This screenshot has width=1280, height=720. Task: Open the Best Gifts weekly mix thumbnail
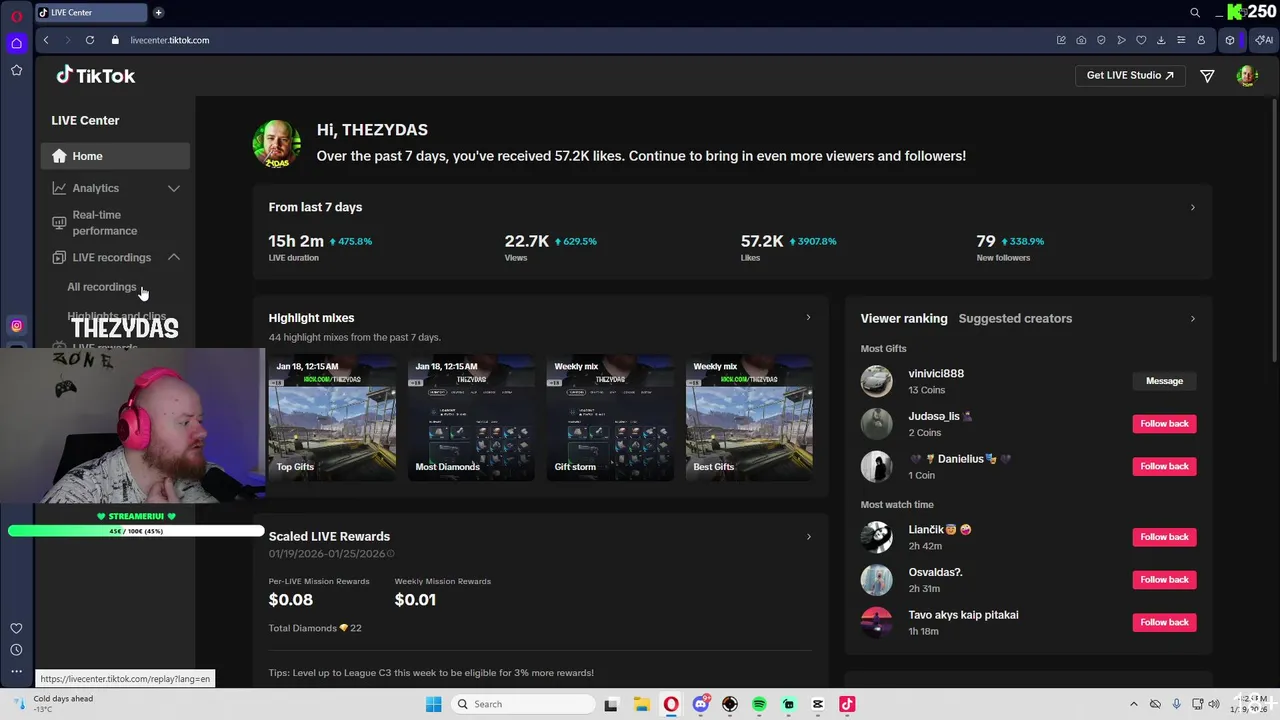(749, 418)
